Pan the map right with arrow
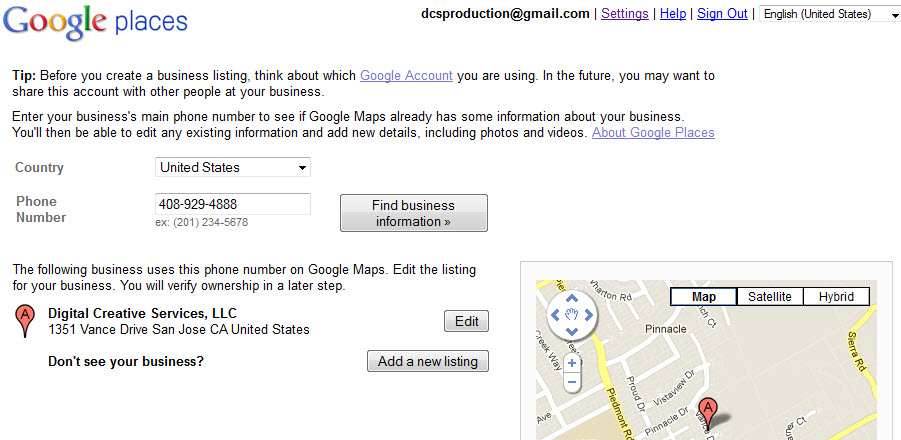 588,315
